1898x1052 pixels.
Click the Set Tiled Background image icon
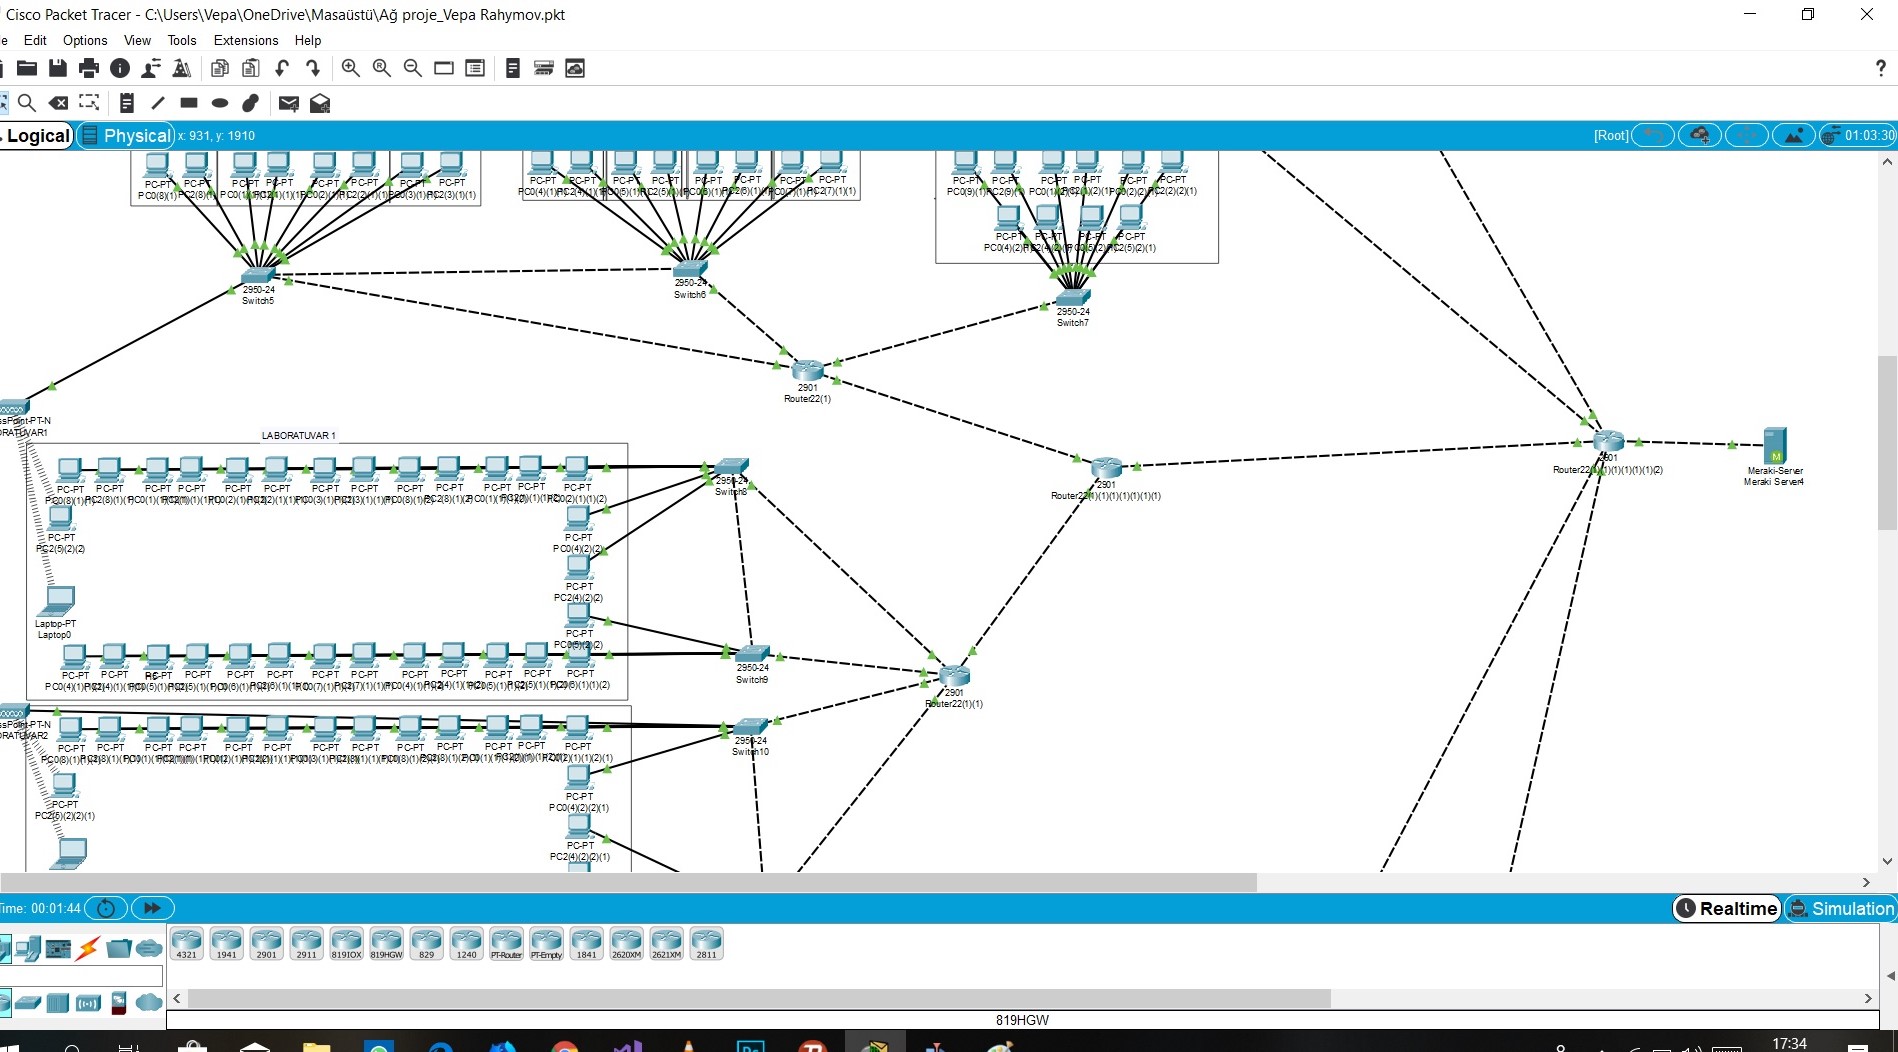click(x=1794, y=135)
